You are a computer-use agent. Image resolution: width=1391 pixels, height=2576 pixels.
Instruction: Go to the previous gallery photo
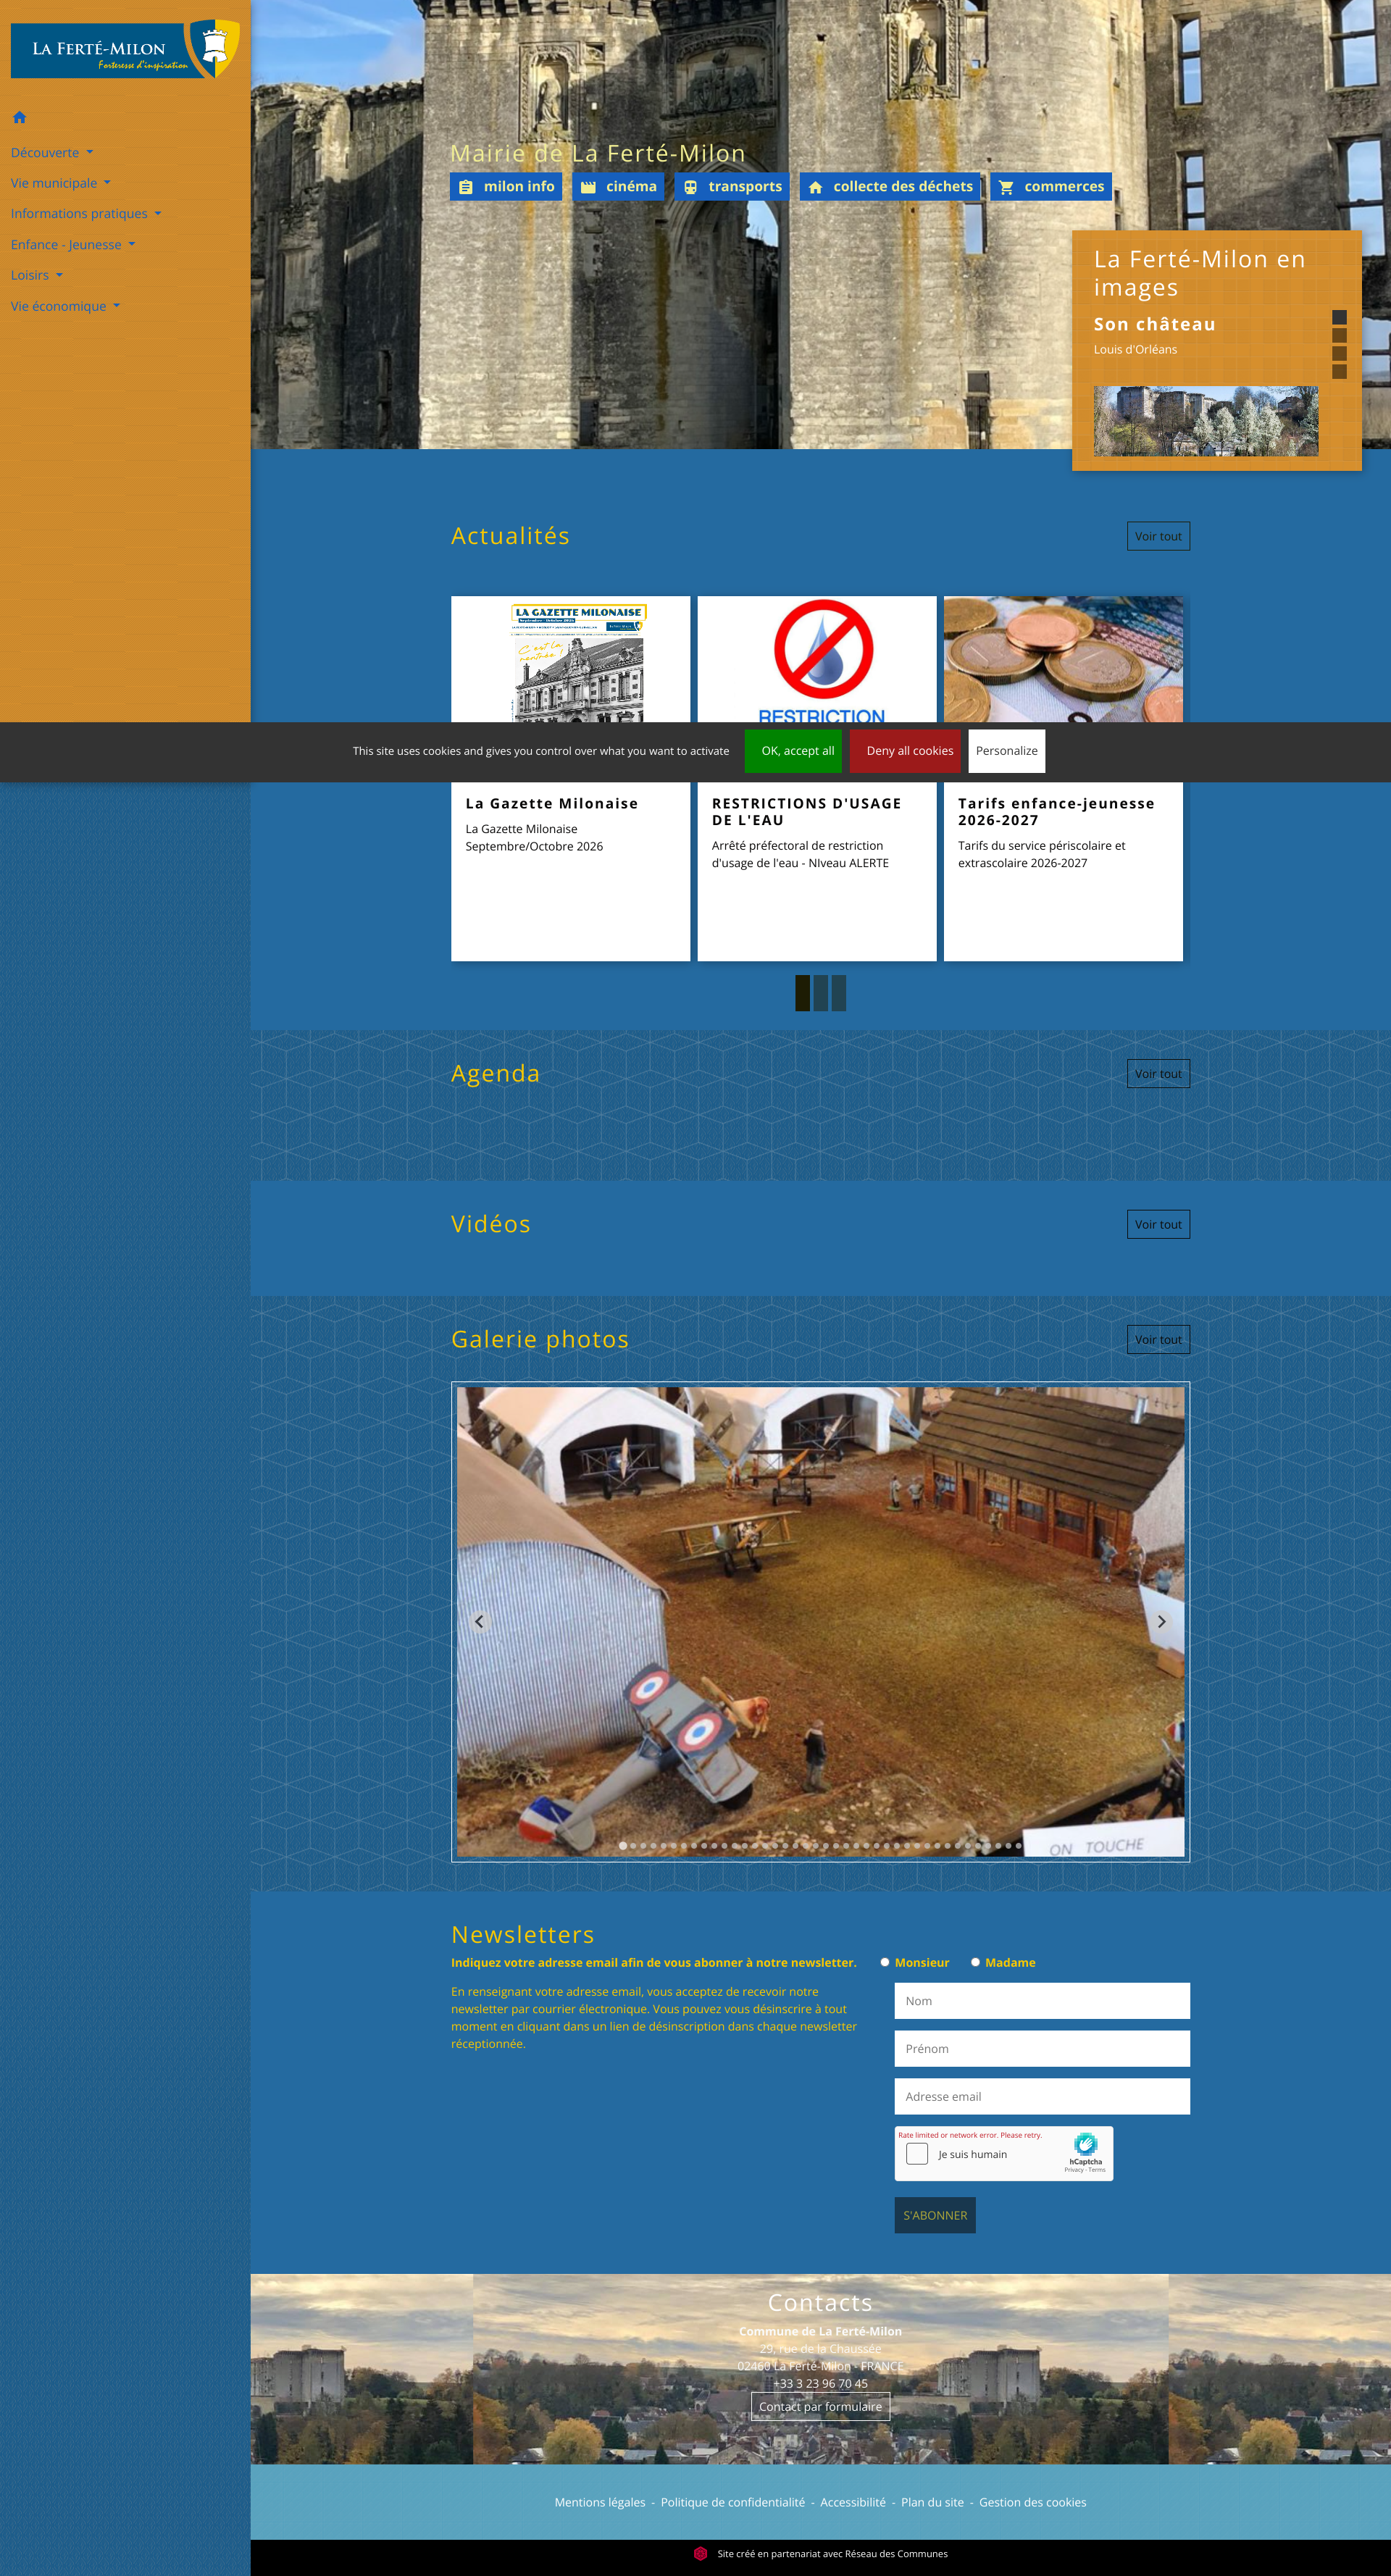pyautogui.click(x=479, y=1621)
